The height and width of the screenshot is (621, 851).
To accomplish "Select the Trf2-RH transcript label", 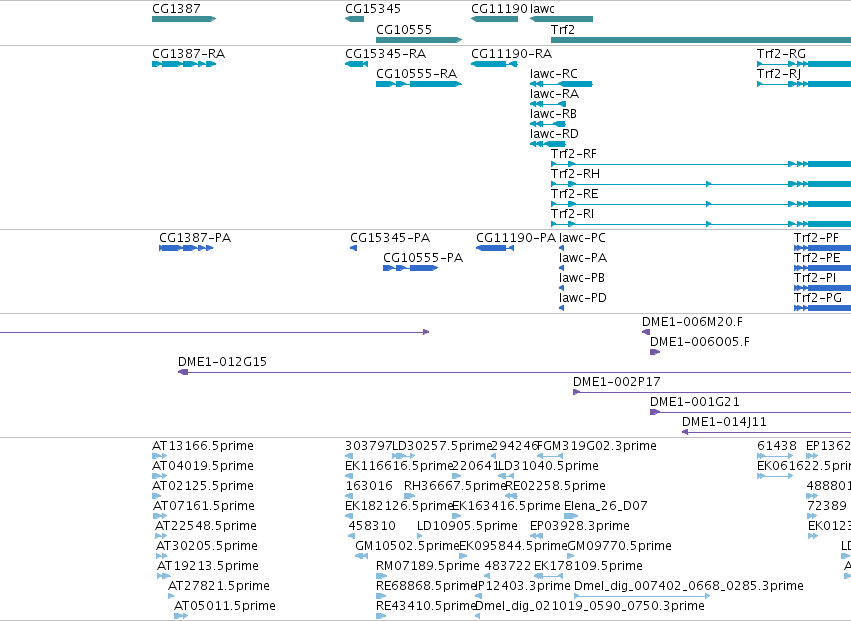I will point(575,174).
